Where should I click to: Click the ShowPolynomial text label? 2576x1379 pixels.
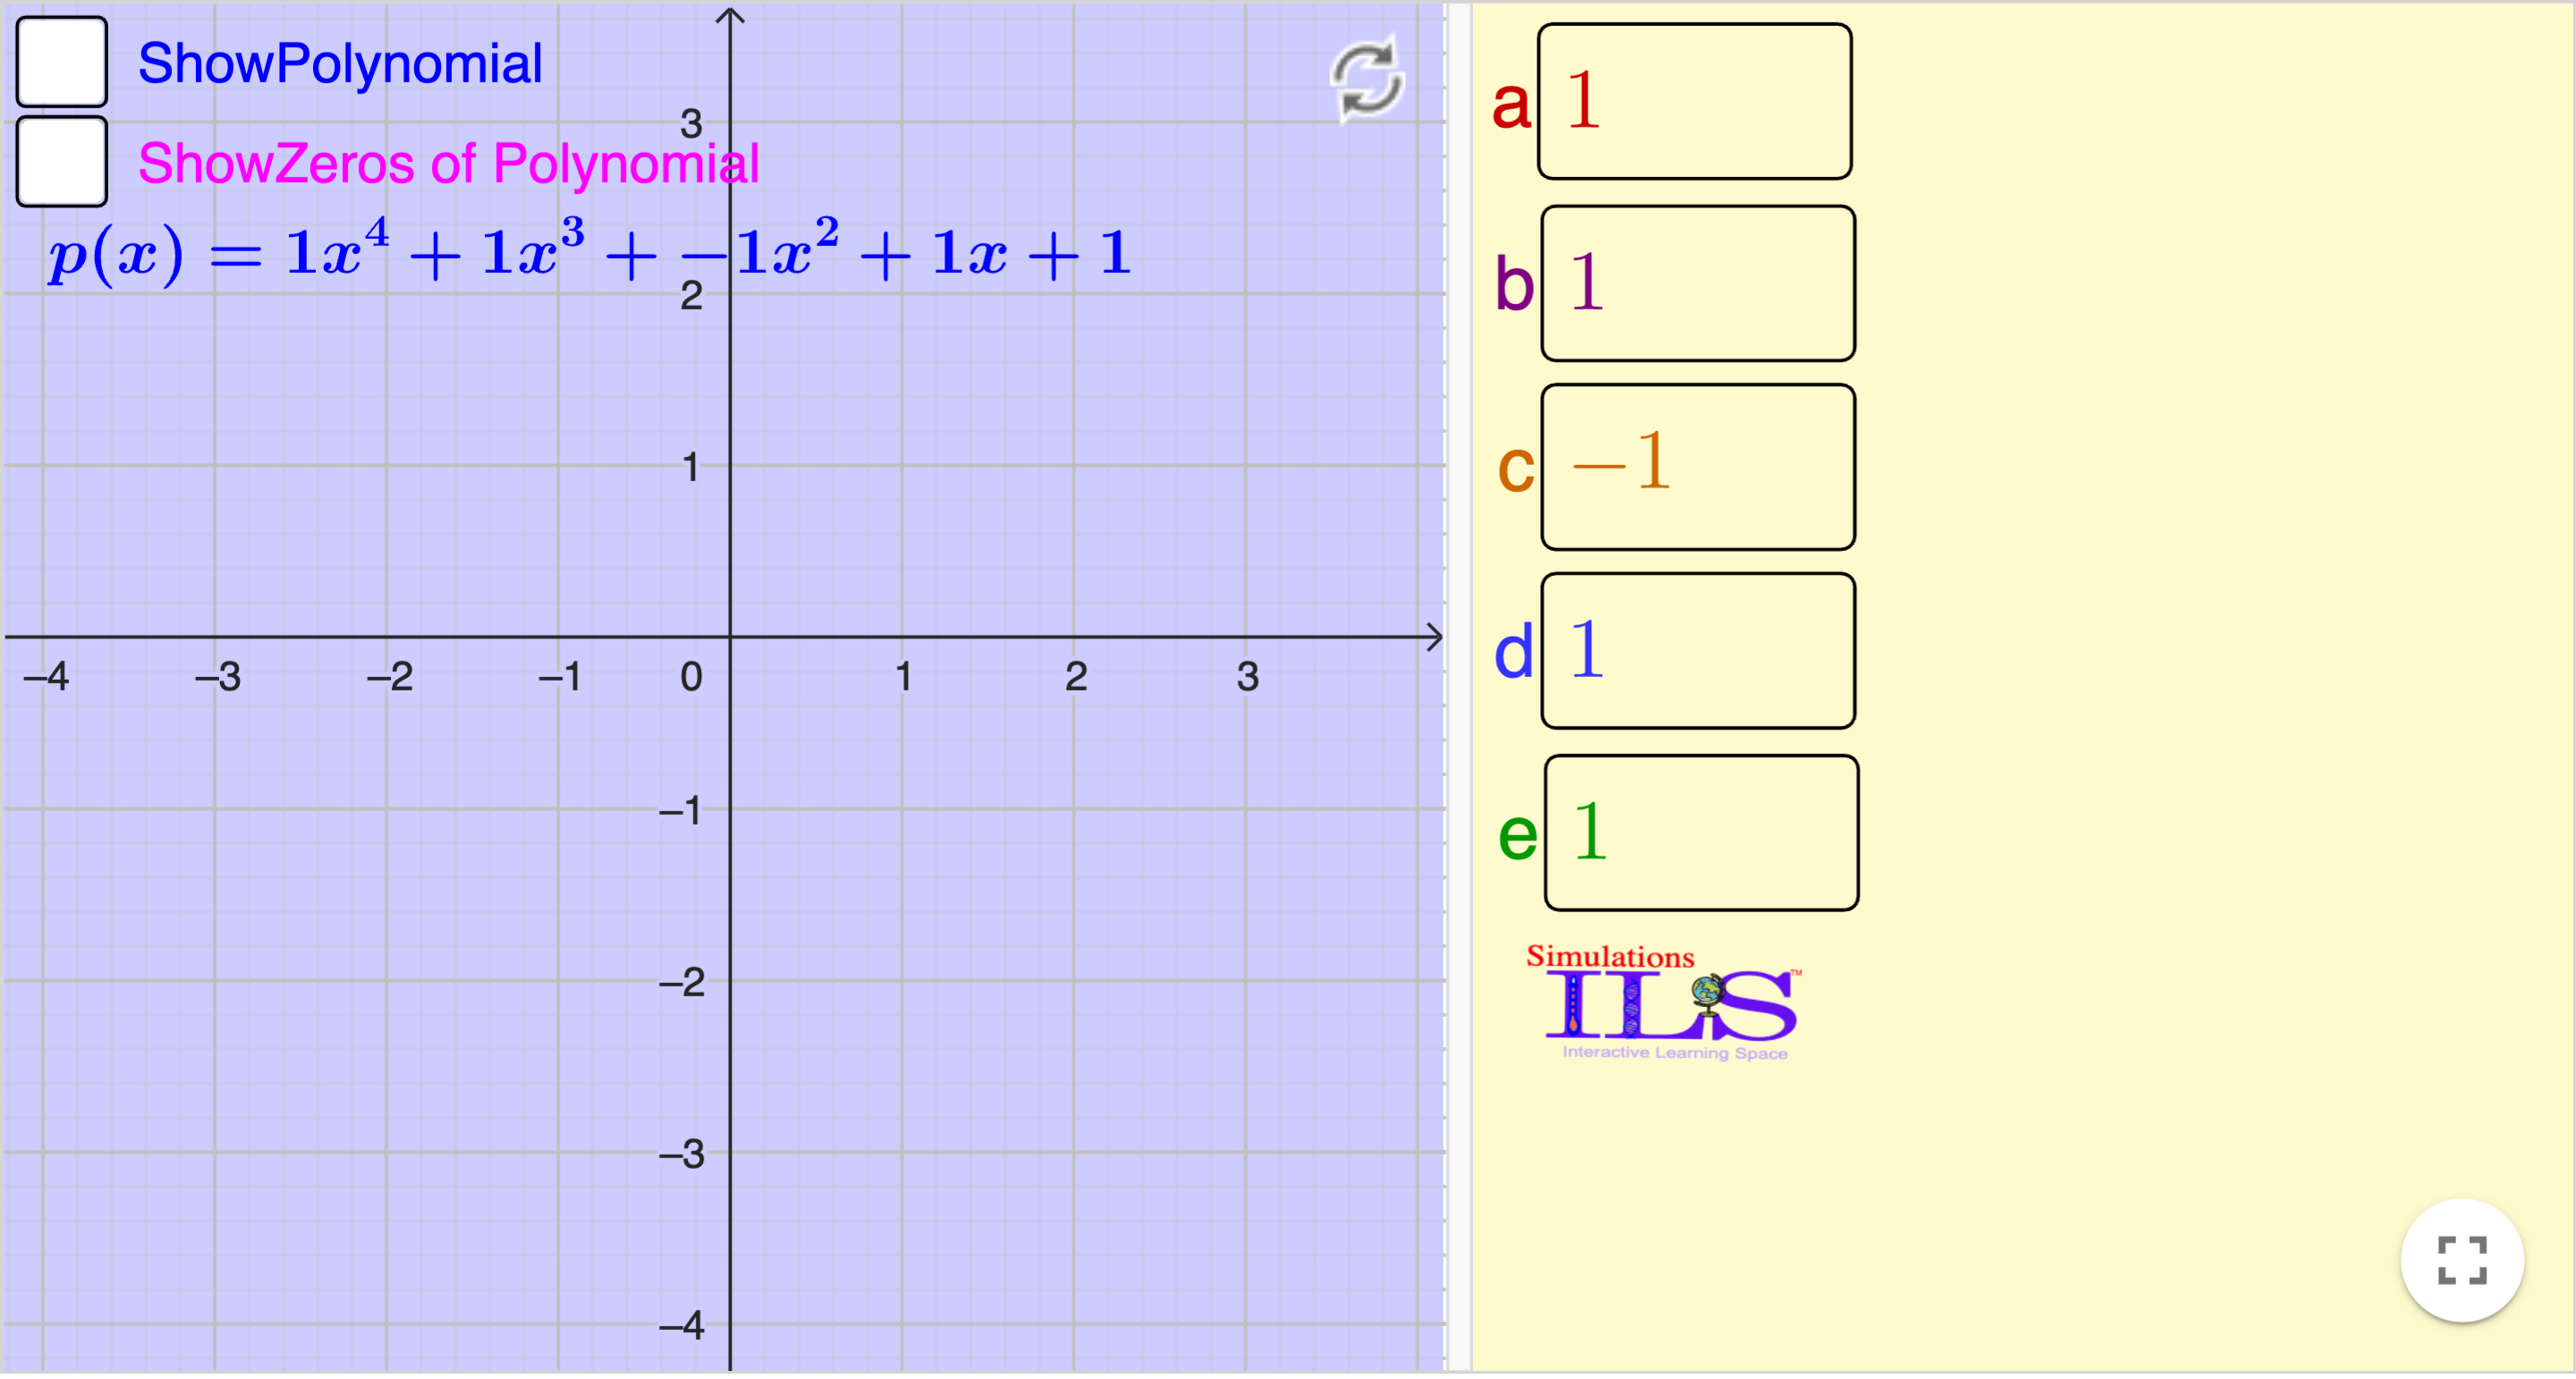(340, 64)
